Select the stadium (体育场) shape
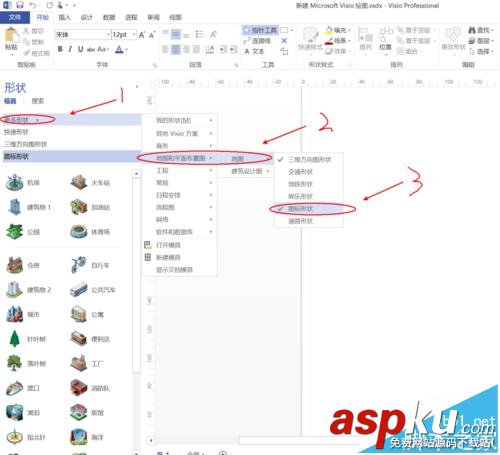This screenshot has height=455, width=500. (91, 232)
